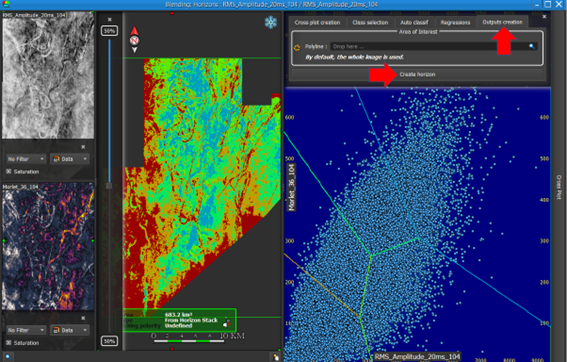The width and height of the screenshot is (567, 362).
Task: Click the Create horizon button
Action: pos(417,74)
